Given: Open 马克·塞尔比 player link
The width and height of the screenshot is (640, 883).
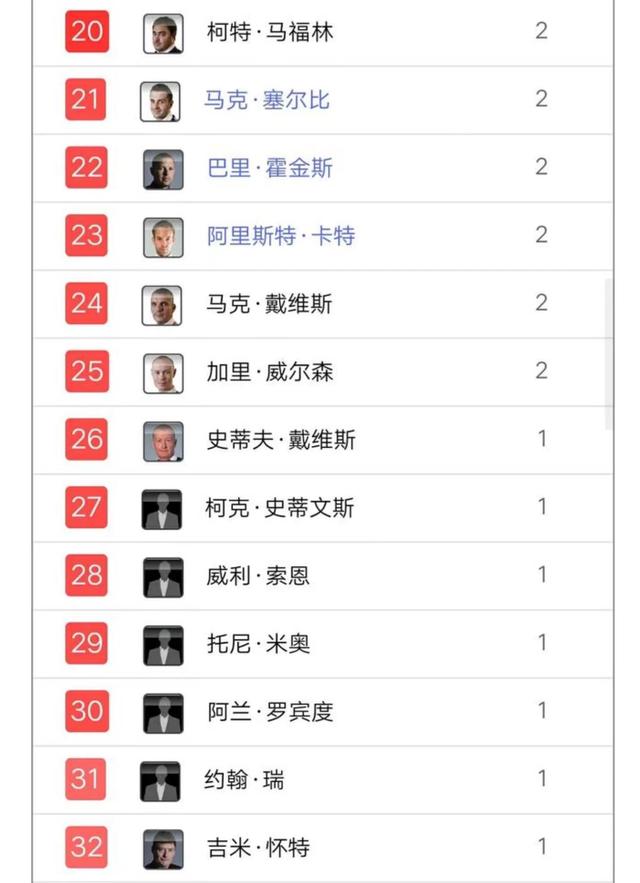Looking at the screenshot, I should click(x=266, y=100).
